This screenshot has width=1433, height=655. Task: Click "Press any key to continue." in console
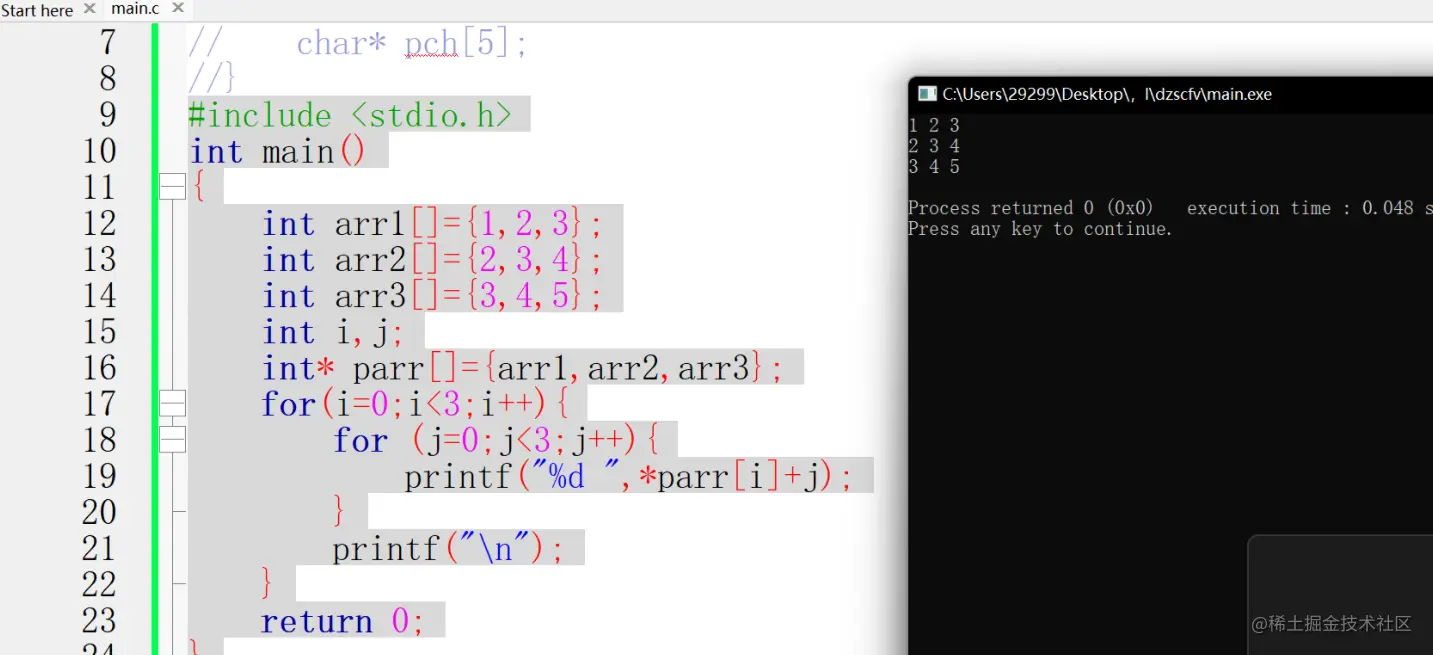[x=1040, y=229]
